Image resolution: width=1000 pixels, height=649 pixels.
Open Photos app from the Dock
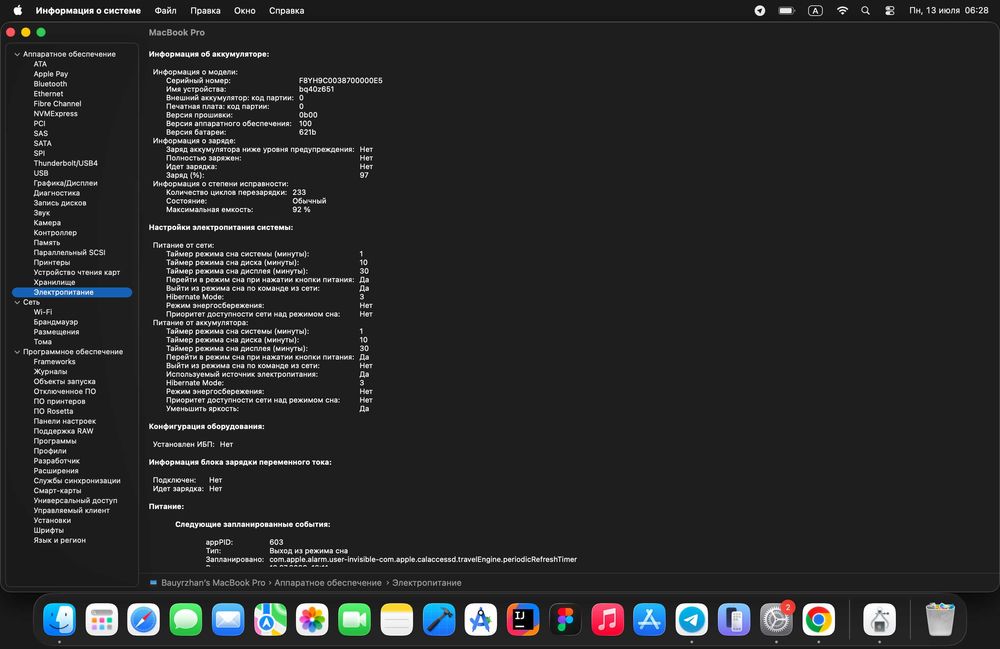(x=312, y=619)
